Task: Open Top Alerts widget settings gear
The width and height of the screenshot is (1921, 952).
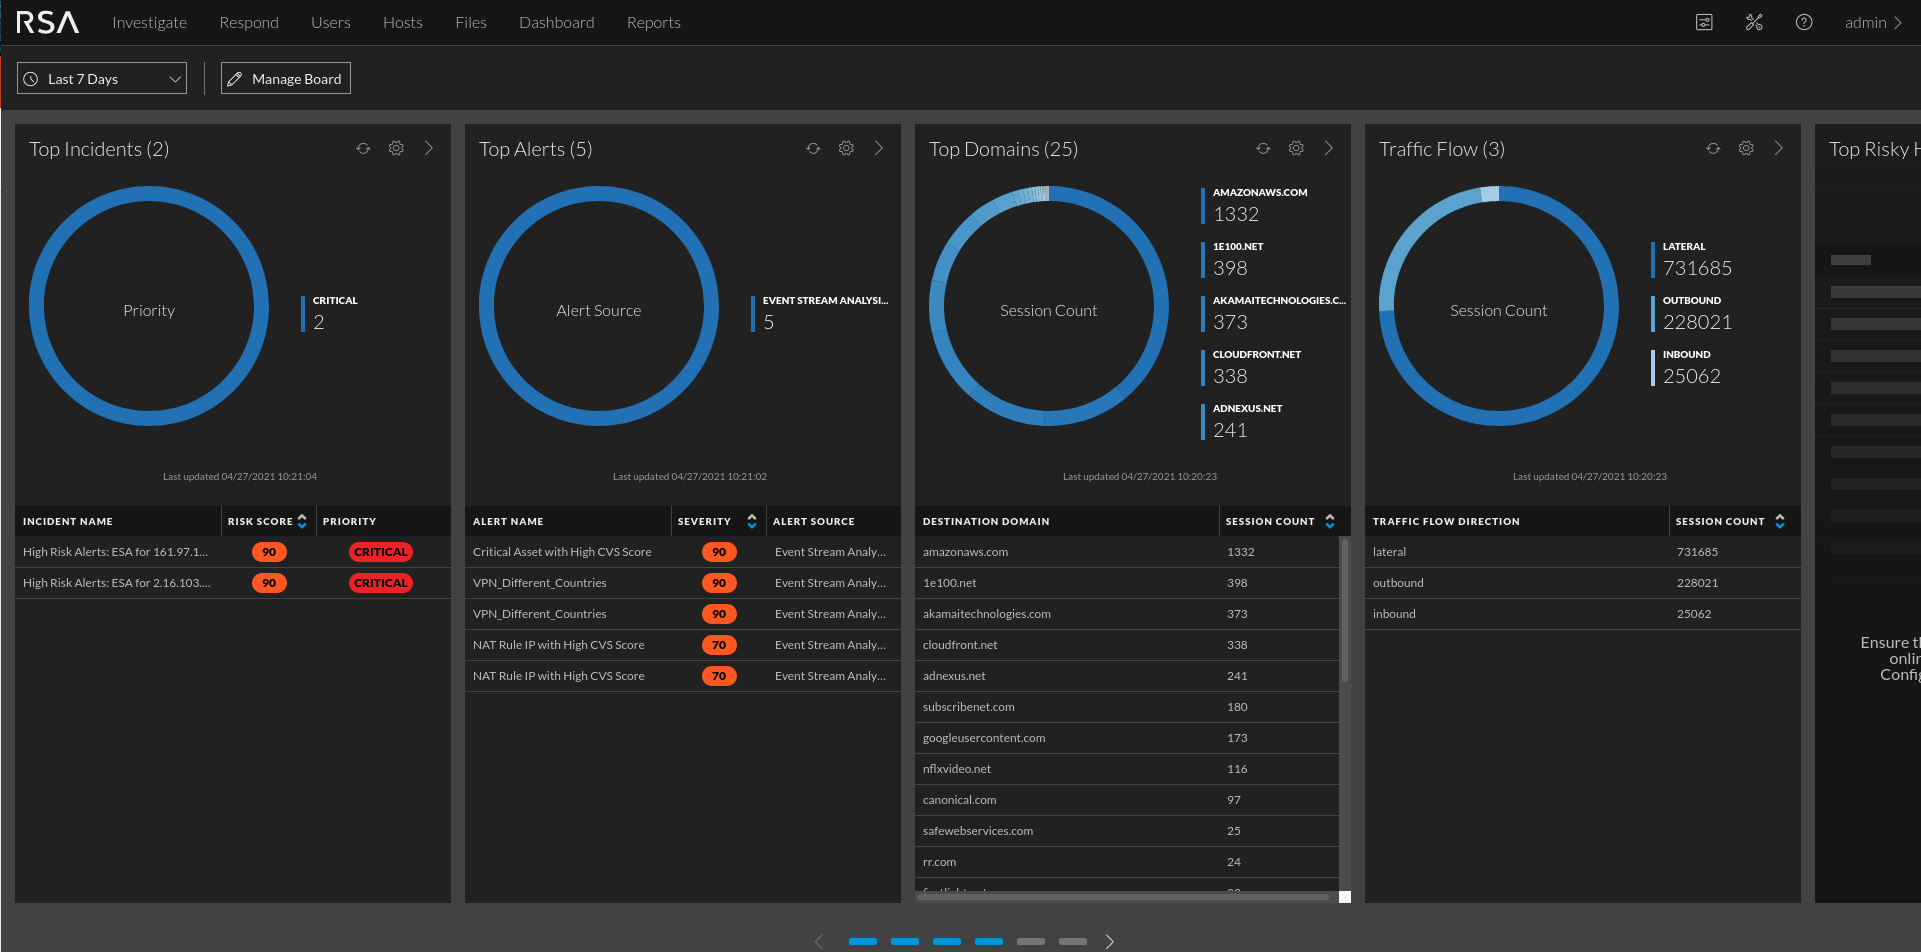Action: tap(846, 149)
